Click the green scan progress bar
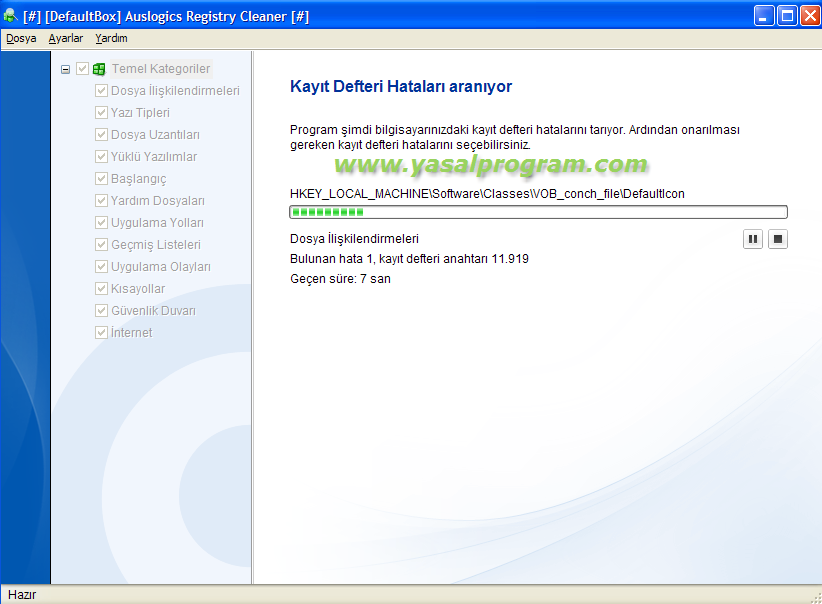822x604 pixels. 538,212
